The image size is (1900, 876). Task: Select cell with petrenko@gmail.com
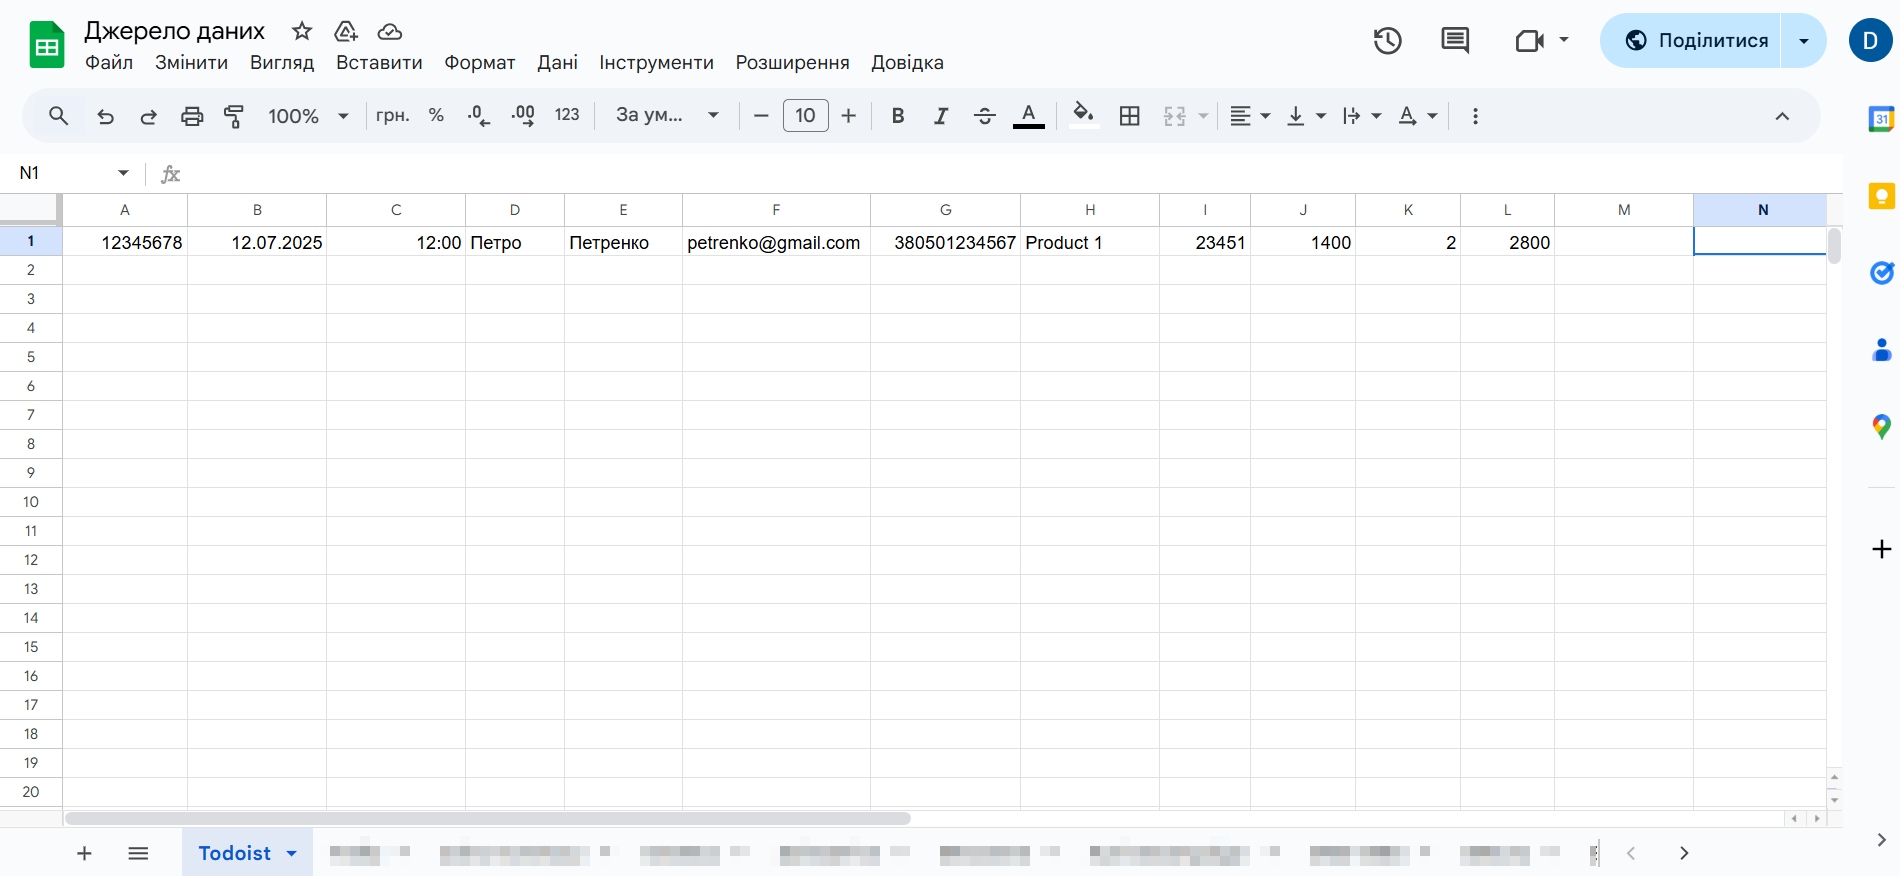click(776, 242)
